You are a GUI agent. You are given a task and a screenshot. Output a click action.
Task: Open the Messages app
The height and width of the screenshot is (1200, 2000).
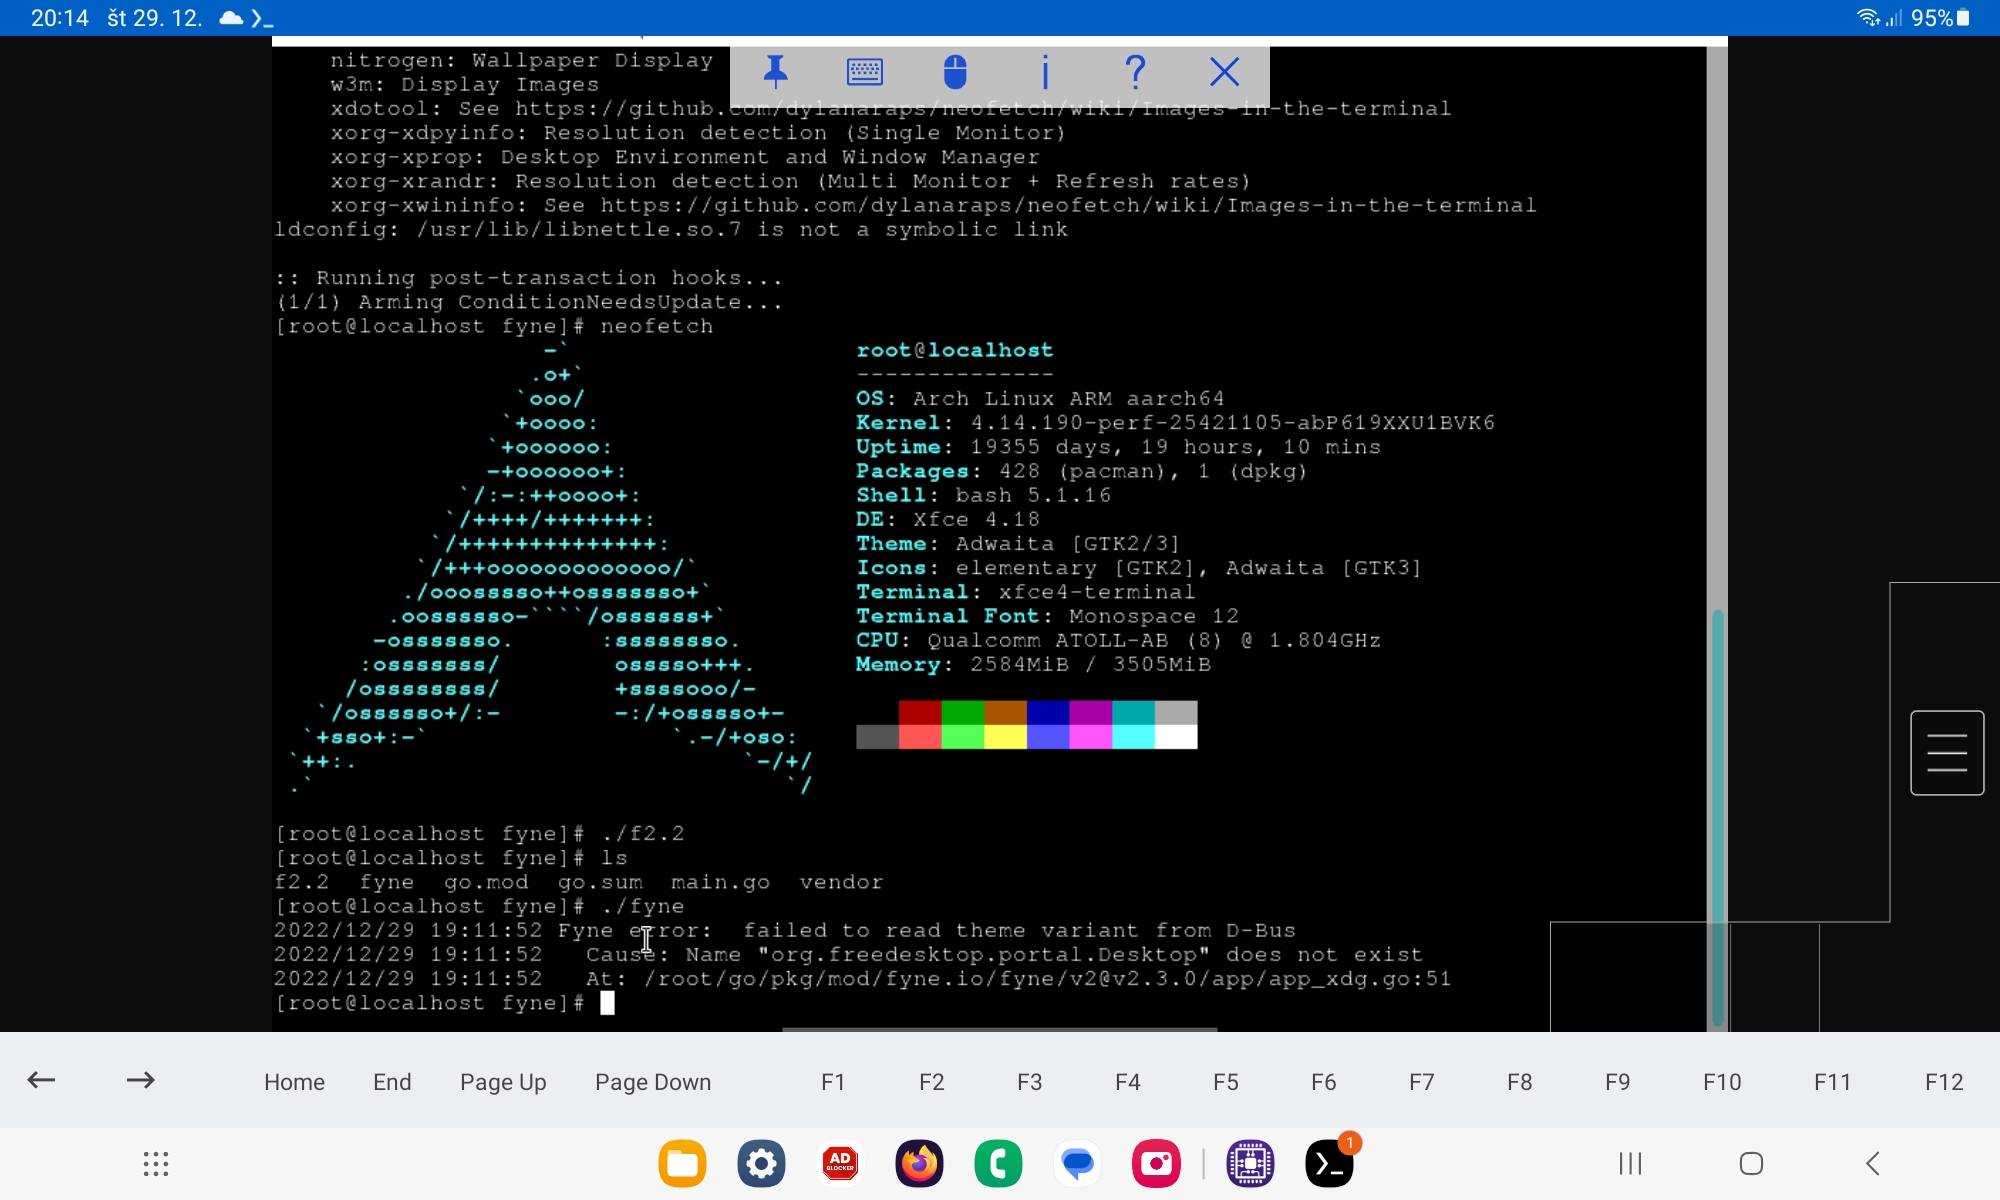click(1077, 1163)
